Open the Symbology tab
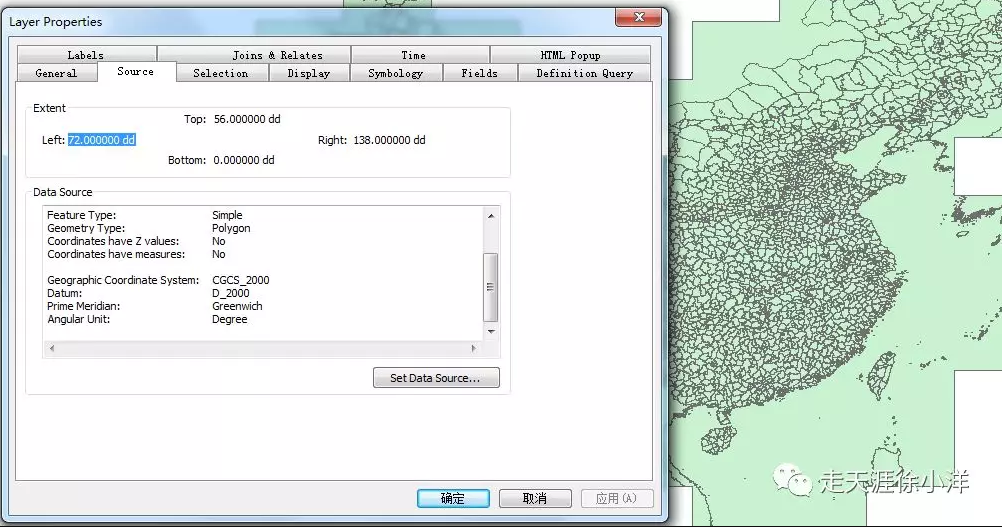 (x=396, y=73)
